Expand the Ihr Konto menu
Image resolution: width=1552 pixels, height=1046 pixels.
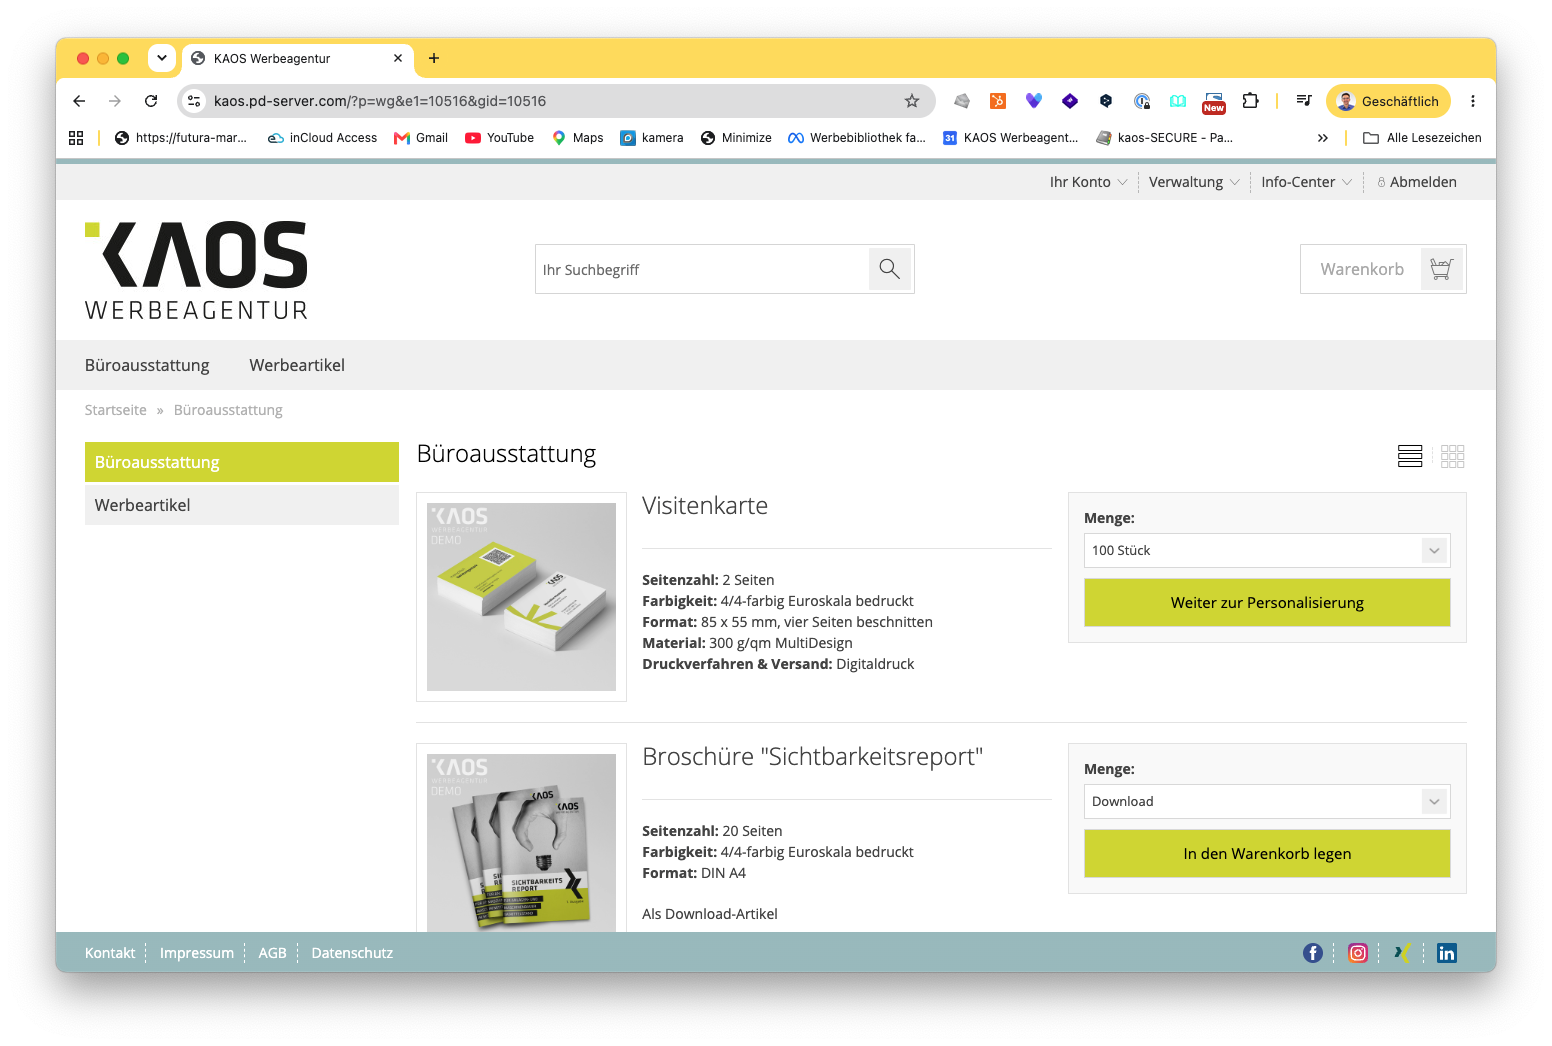pos(1088,182)
